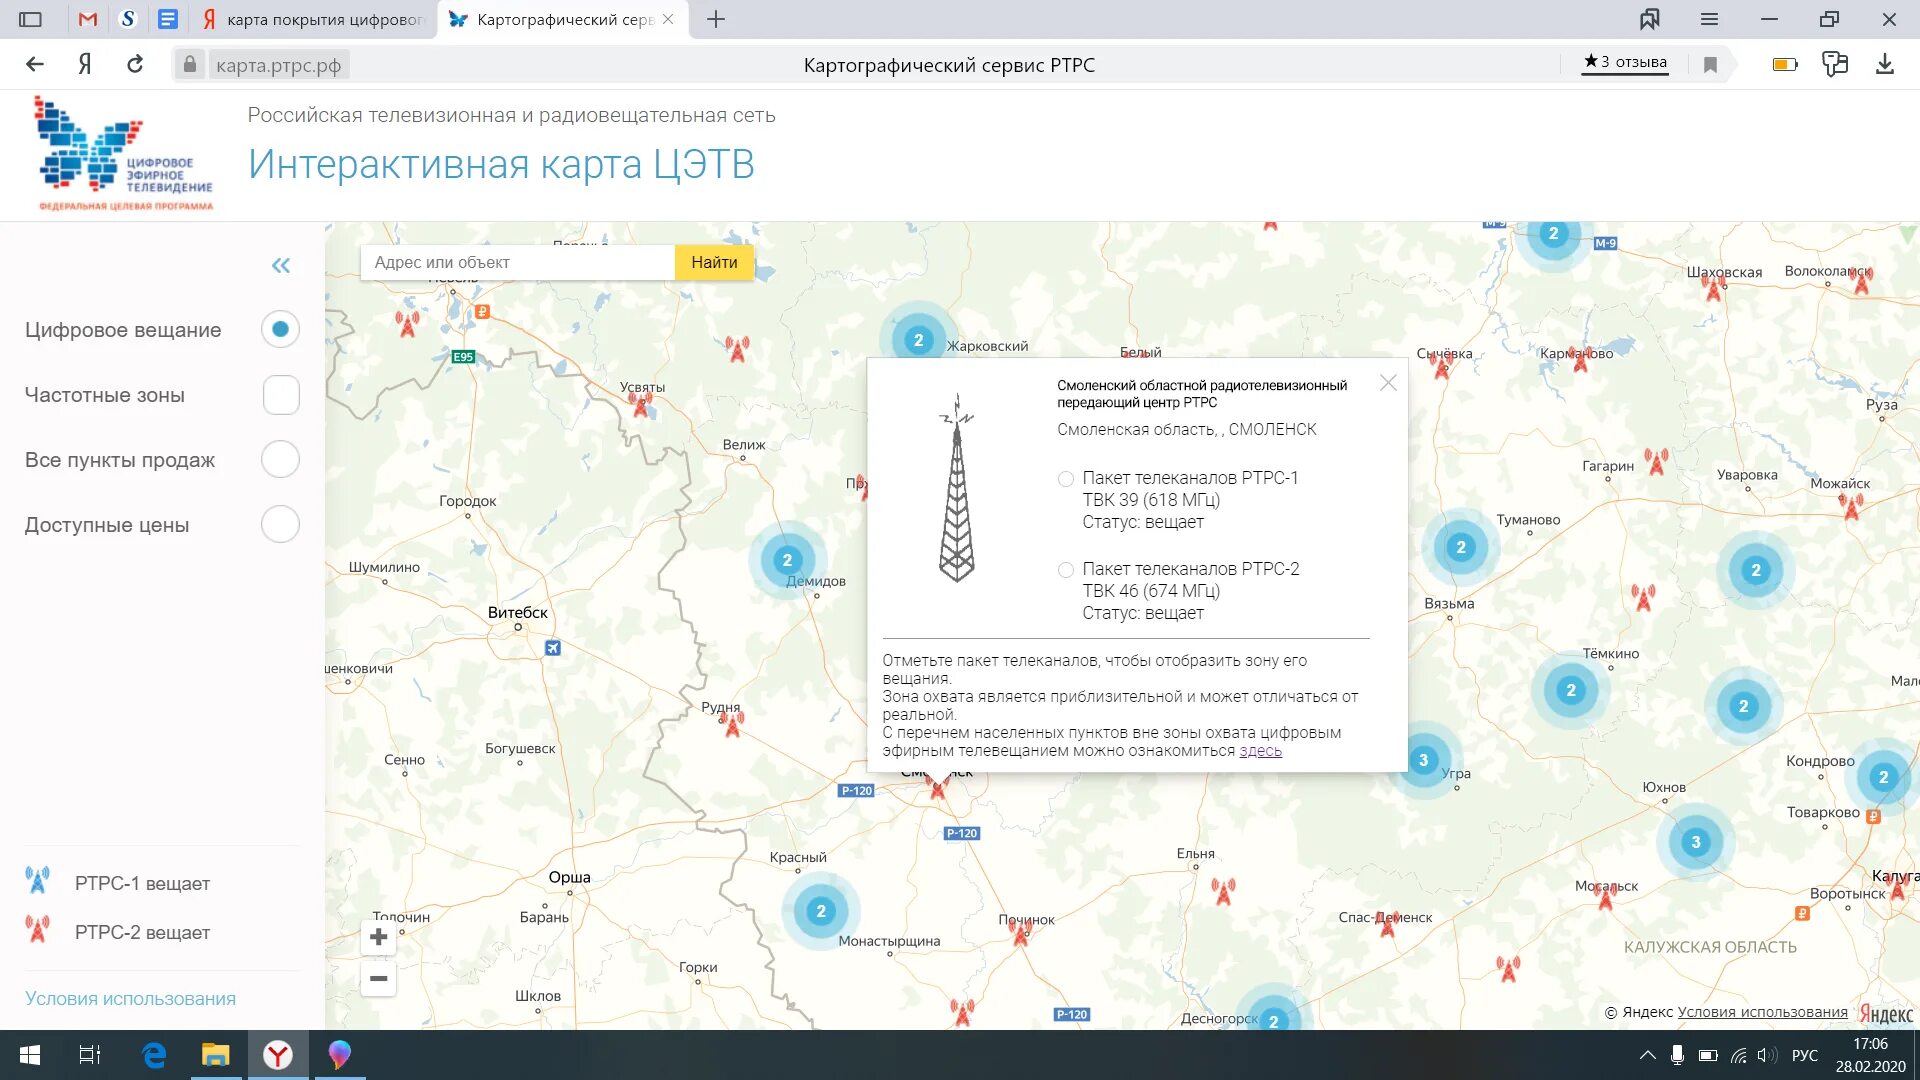The width and height of the screenshot is (1920, 1080).
Task: Collapse the left sidebar with double chevron
Action: (281, 265)
